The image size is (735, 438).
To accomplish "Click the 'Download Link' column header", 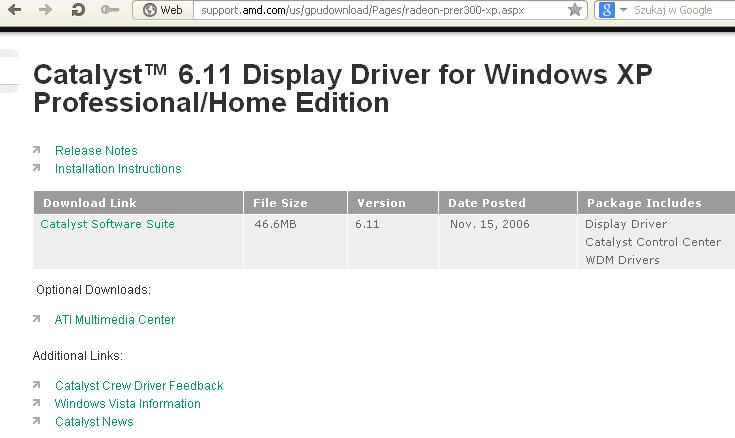I will [x=138, y=203].
